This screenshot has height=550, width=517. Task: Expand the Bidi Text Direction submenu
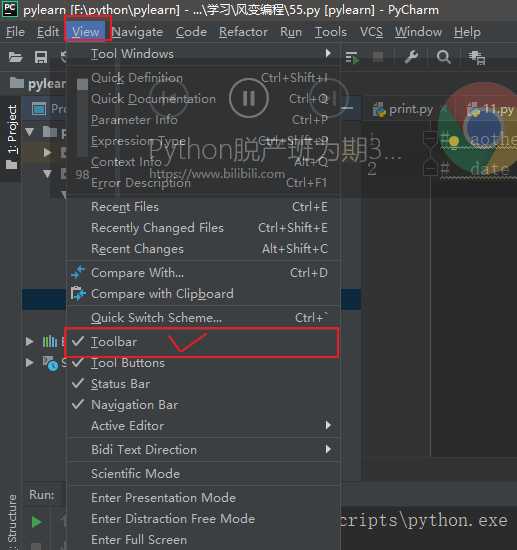(x=202, y=450)
